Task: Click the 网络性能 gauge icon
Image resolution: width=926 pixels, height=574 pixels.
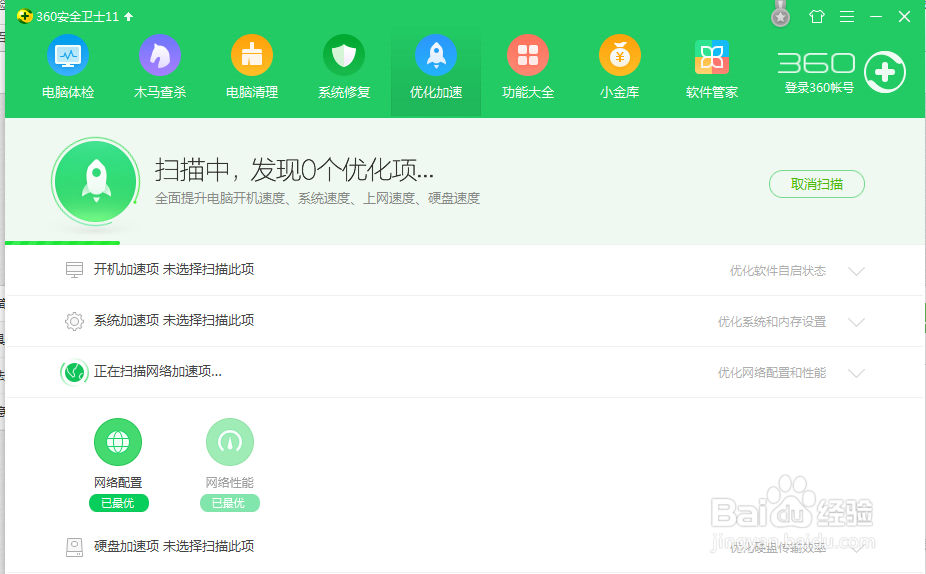Action: [230, 442]
